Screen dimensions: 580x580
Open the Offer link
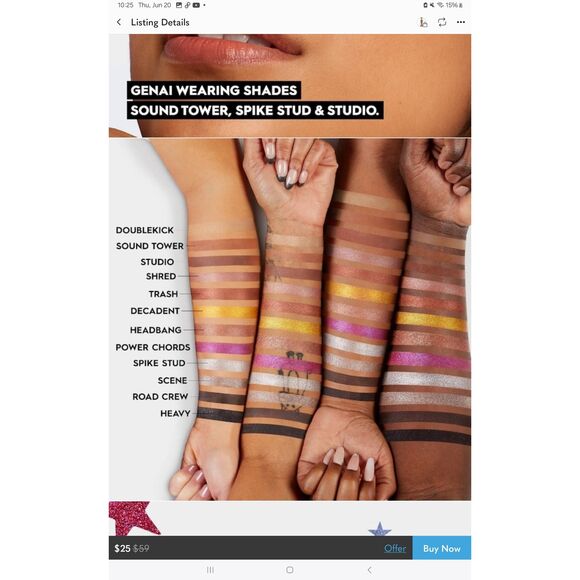(395, 548)
